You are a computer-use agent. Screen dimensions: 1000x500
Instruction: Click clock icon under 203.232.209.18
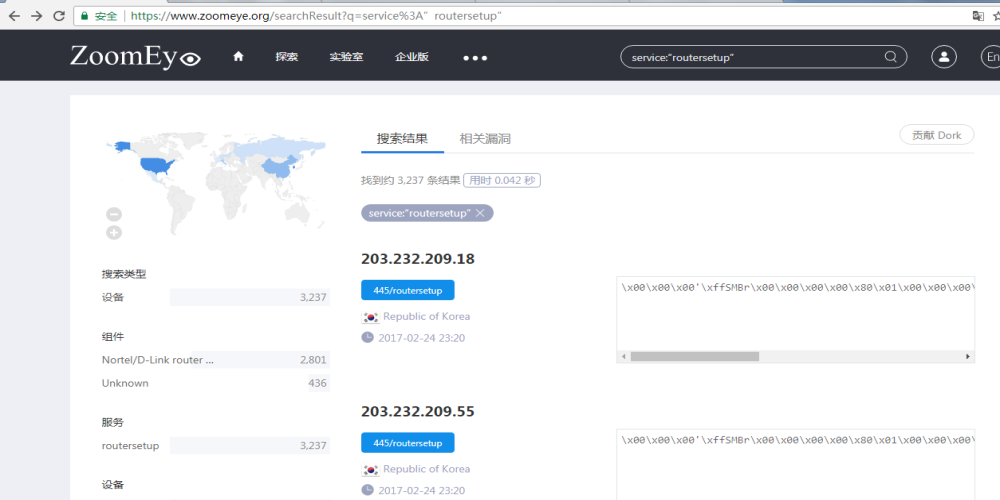[x=367, y=337]
